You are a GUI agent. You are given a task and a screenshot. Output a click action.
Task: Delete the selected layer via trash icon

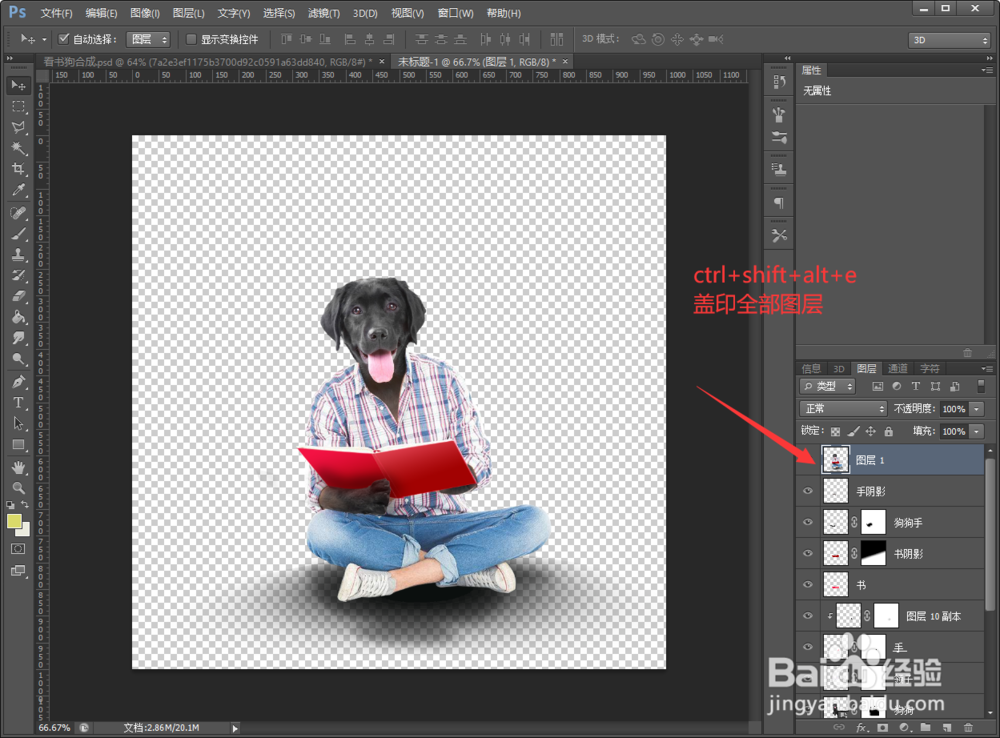[x=968, y=728]
